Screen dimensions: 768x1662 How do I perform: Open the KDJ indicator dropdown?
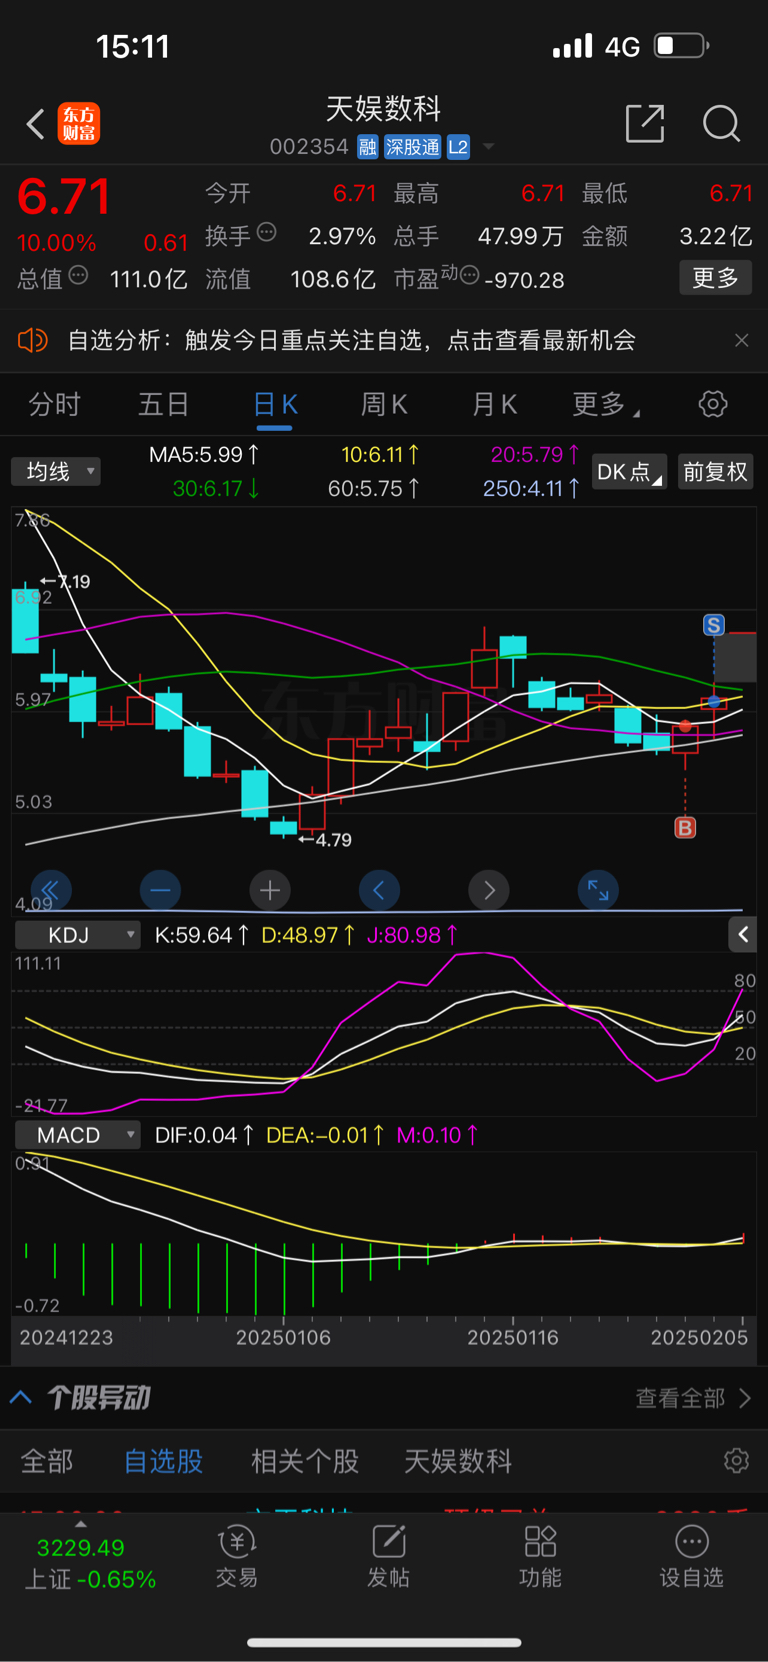[78, 935]
